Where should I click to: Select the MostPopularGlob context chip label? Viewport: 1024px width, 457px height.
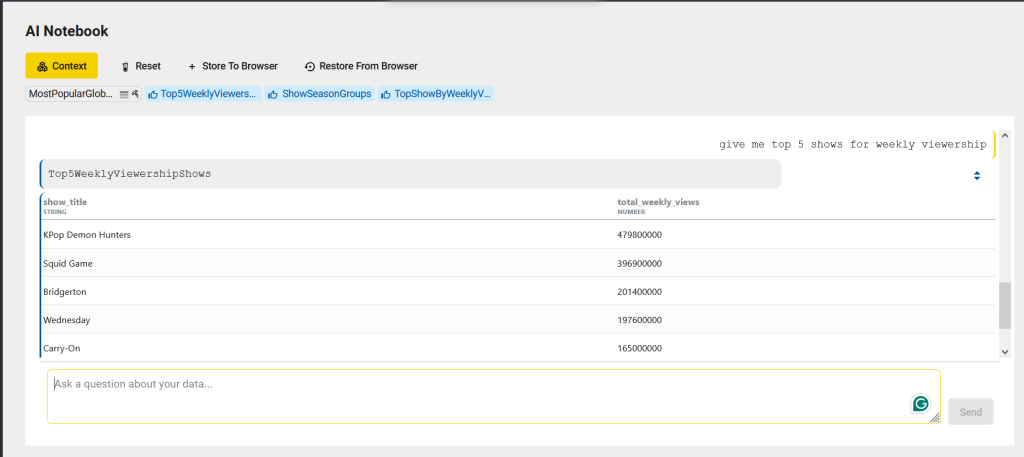(71, 94)
